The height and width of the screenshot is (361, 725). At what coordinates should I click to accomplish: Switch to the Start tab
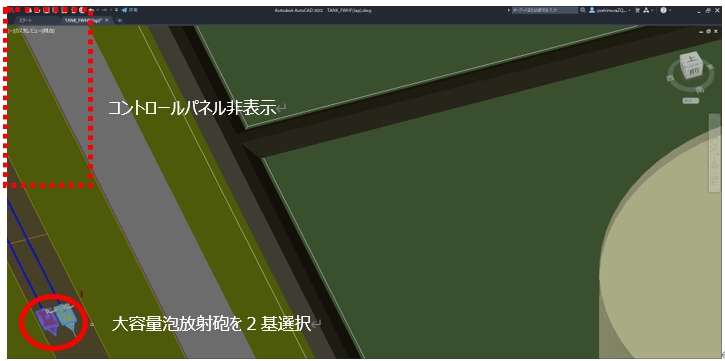tap(25, 20)
